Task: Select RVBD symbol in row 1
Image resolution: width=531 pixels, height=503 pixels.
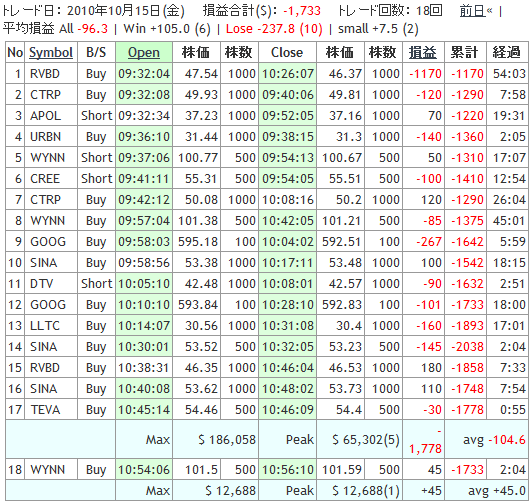Action: [x=45, y=74]
